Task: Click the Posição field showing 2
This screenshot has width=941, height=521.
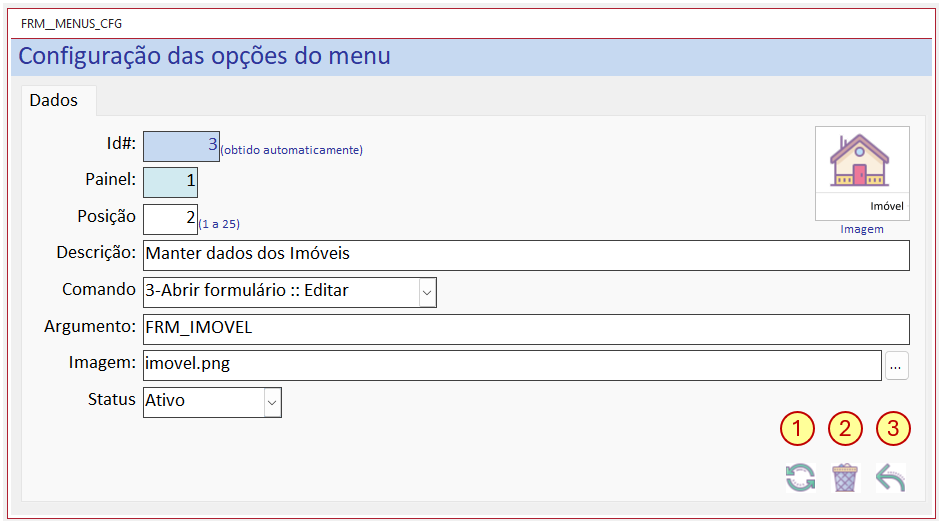Action: (170, 219)
